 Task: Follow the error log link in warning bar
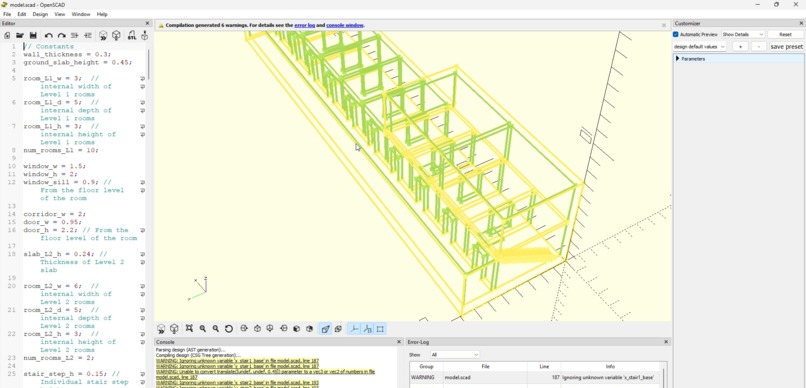point(305,25)
